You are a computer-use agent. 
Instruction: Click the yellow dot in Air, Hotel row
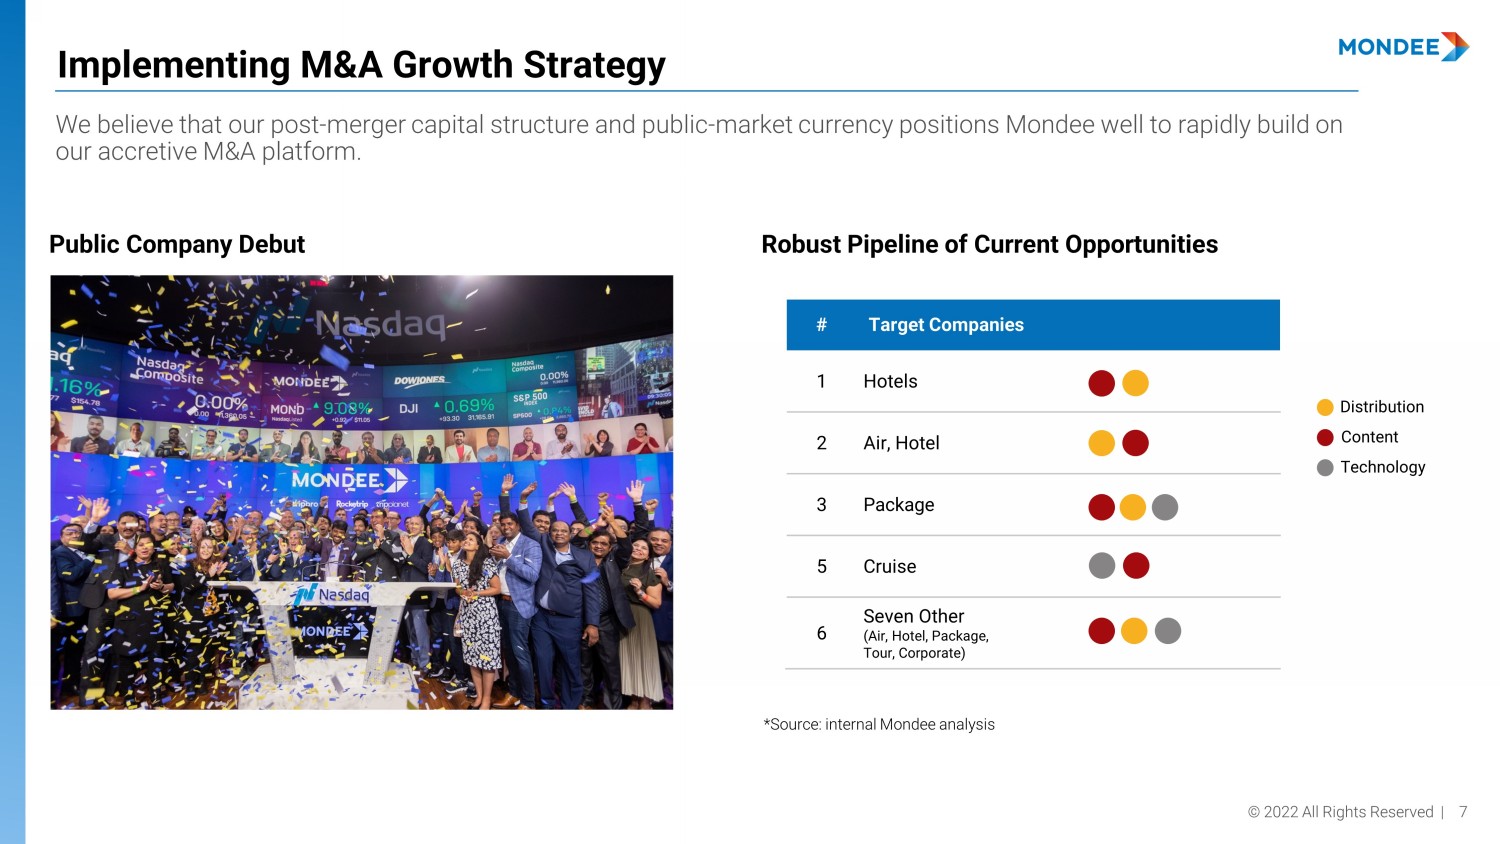(1101, 443)
